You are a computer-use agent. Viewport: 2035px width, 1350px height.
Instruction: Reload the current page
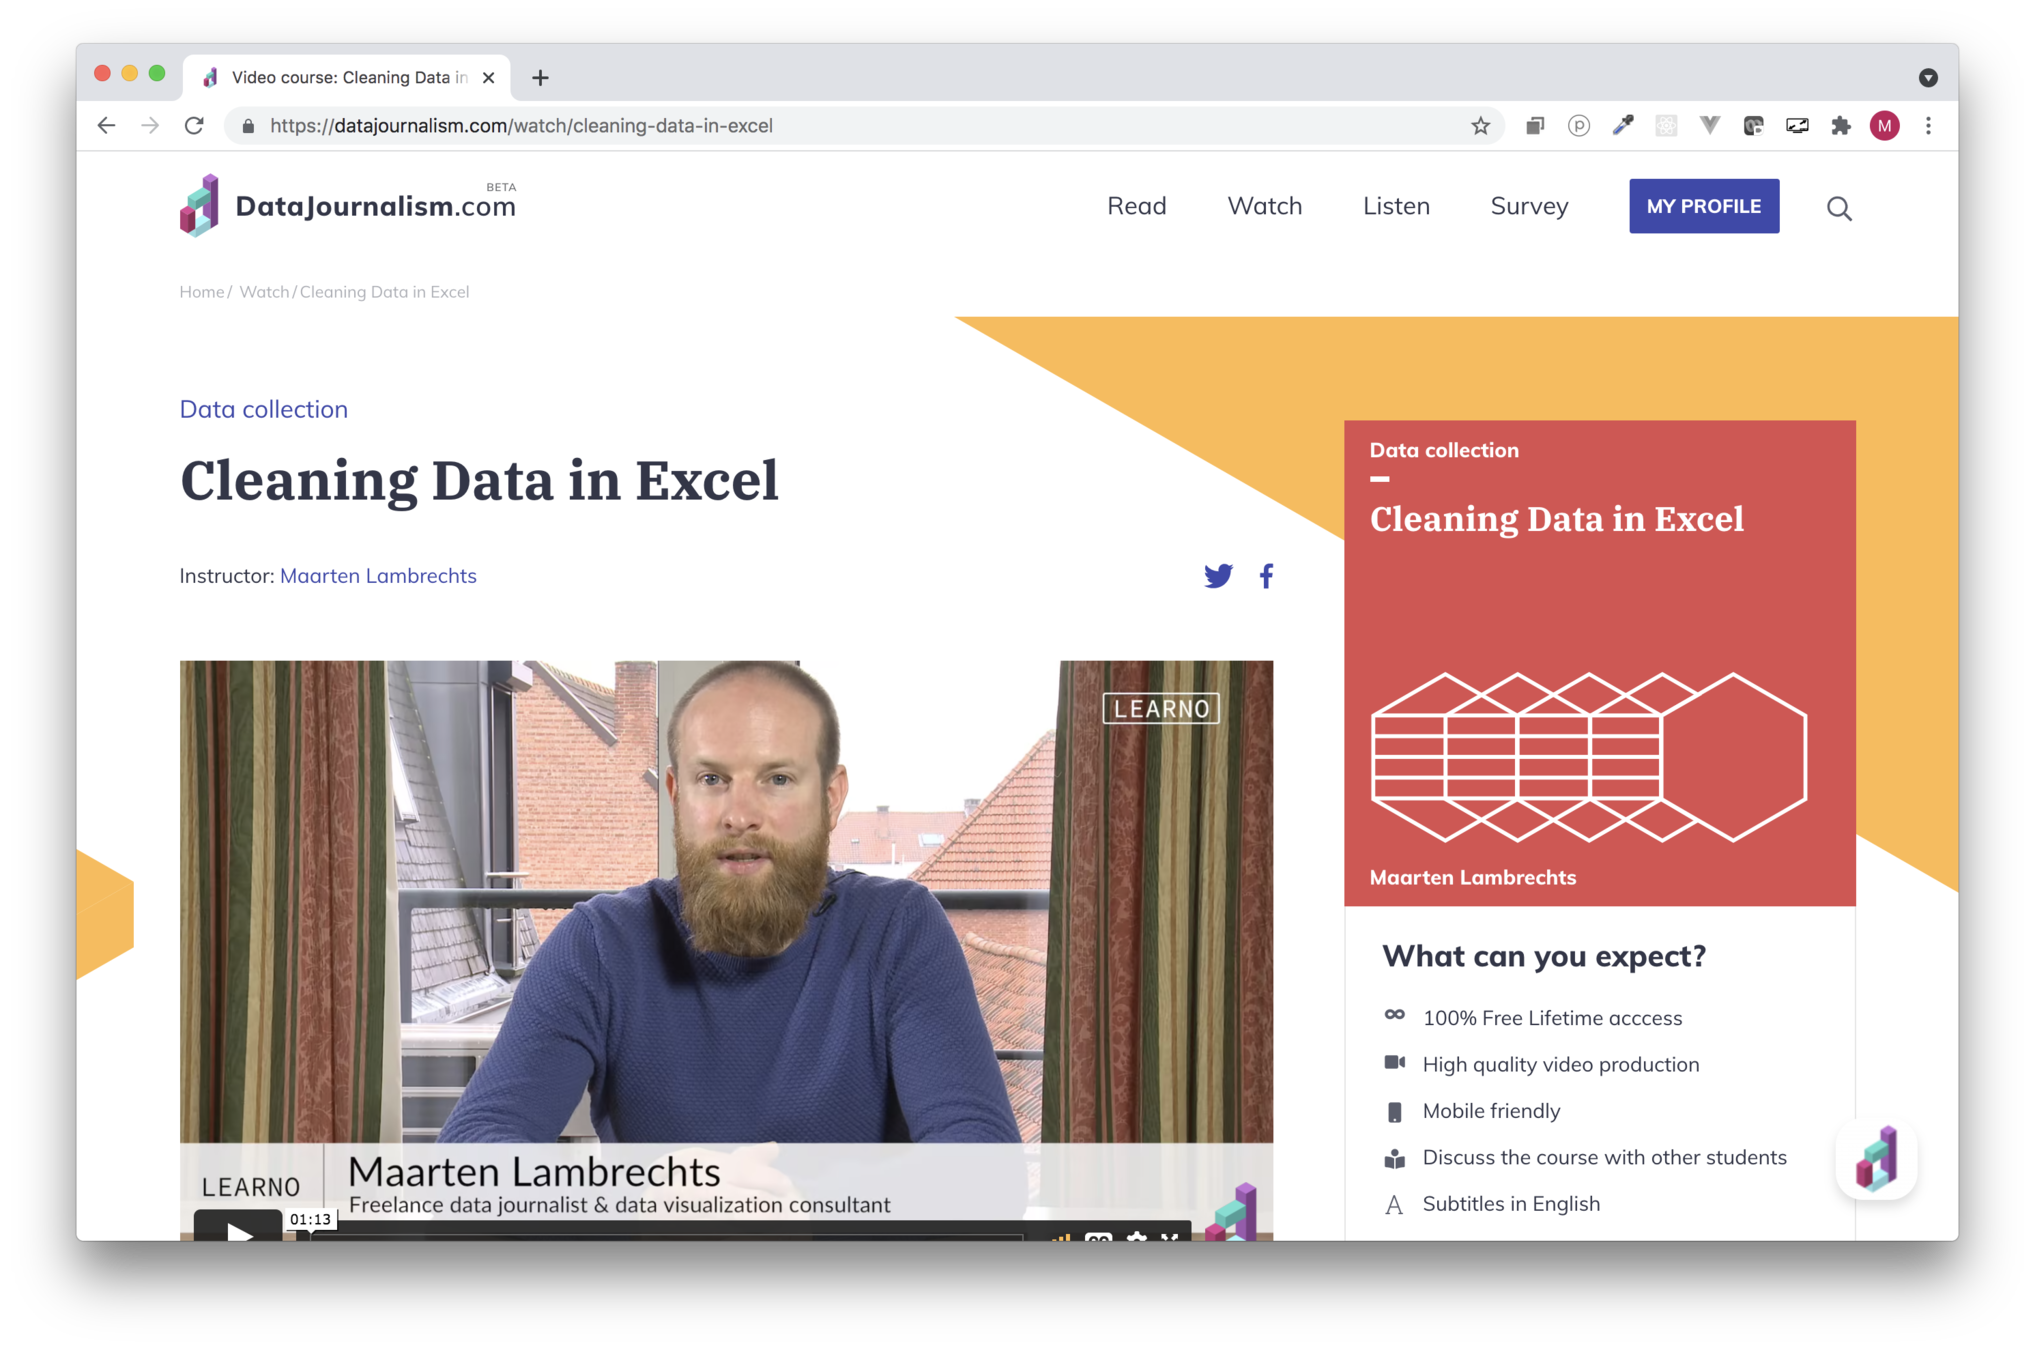pos(194,126)
